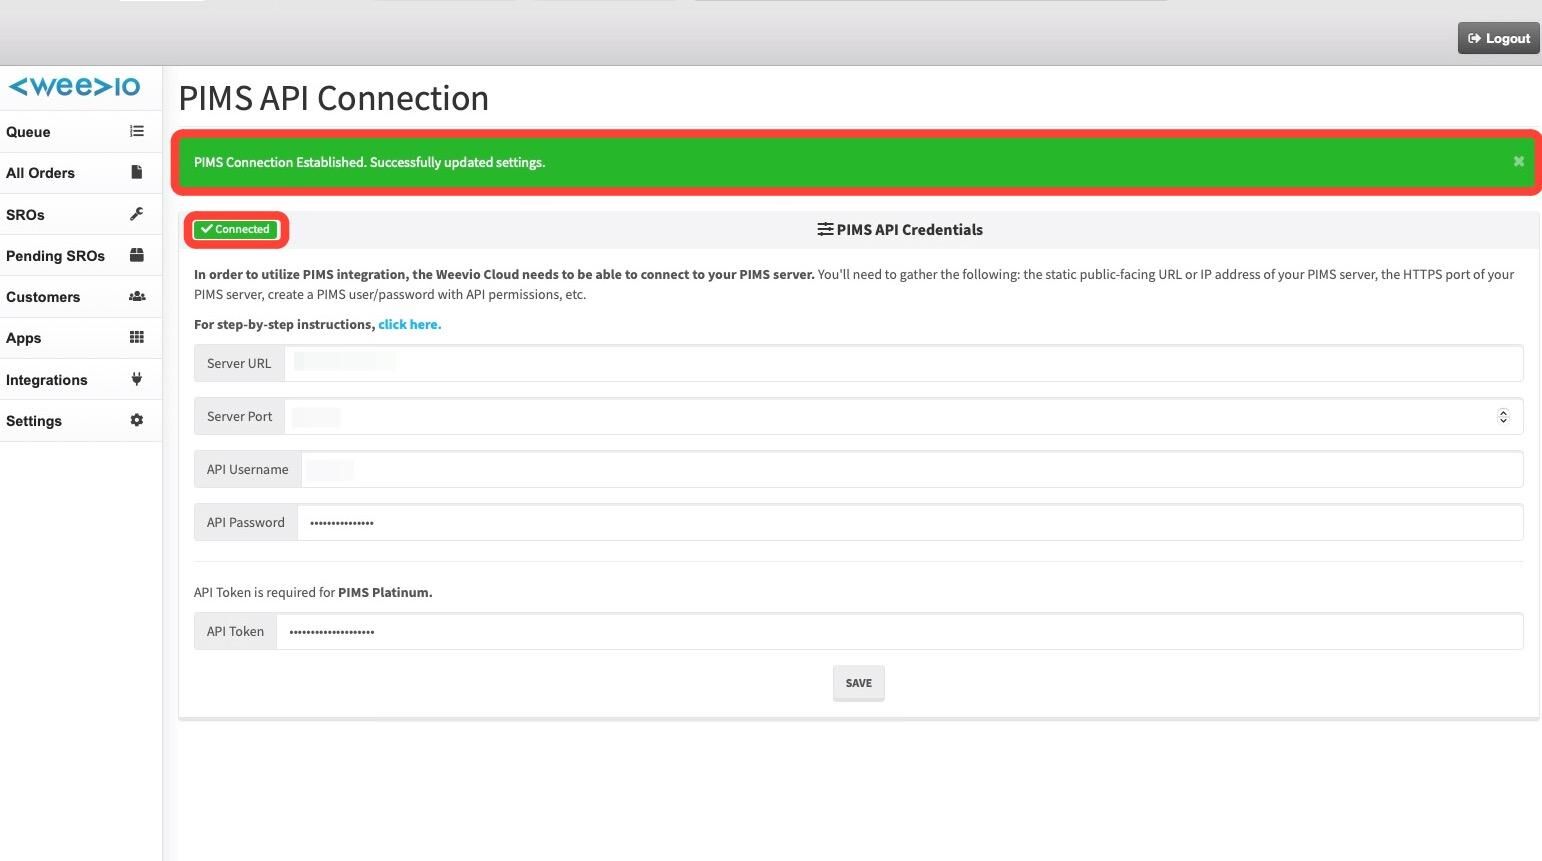Click the 'API Token is required' note
1542x861 pixels.
[313, 592]
